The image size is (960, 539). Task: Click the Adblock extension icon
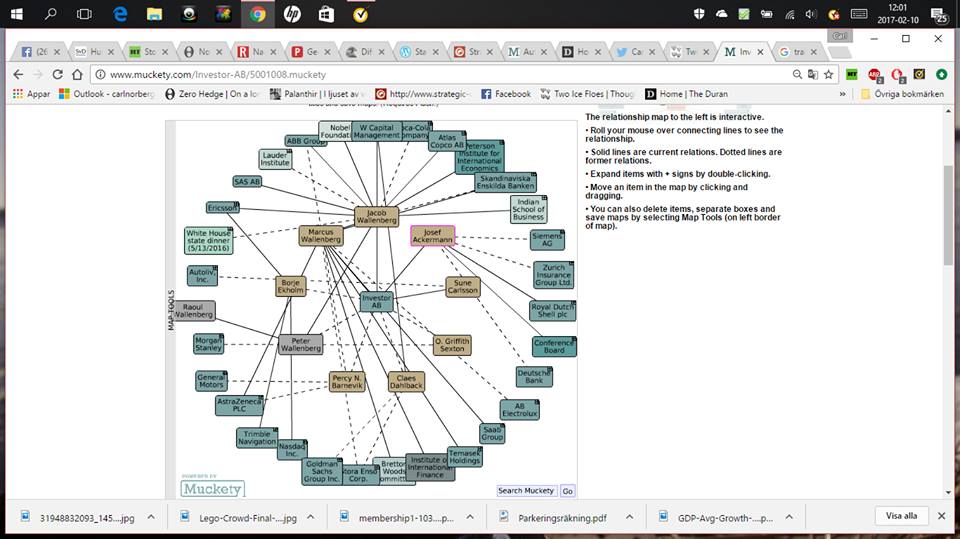[x=874, y=74]
